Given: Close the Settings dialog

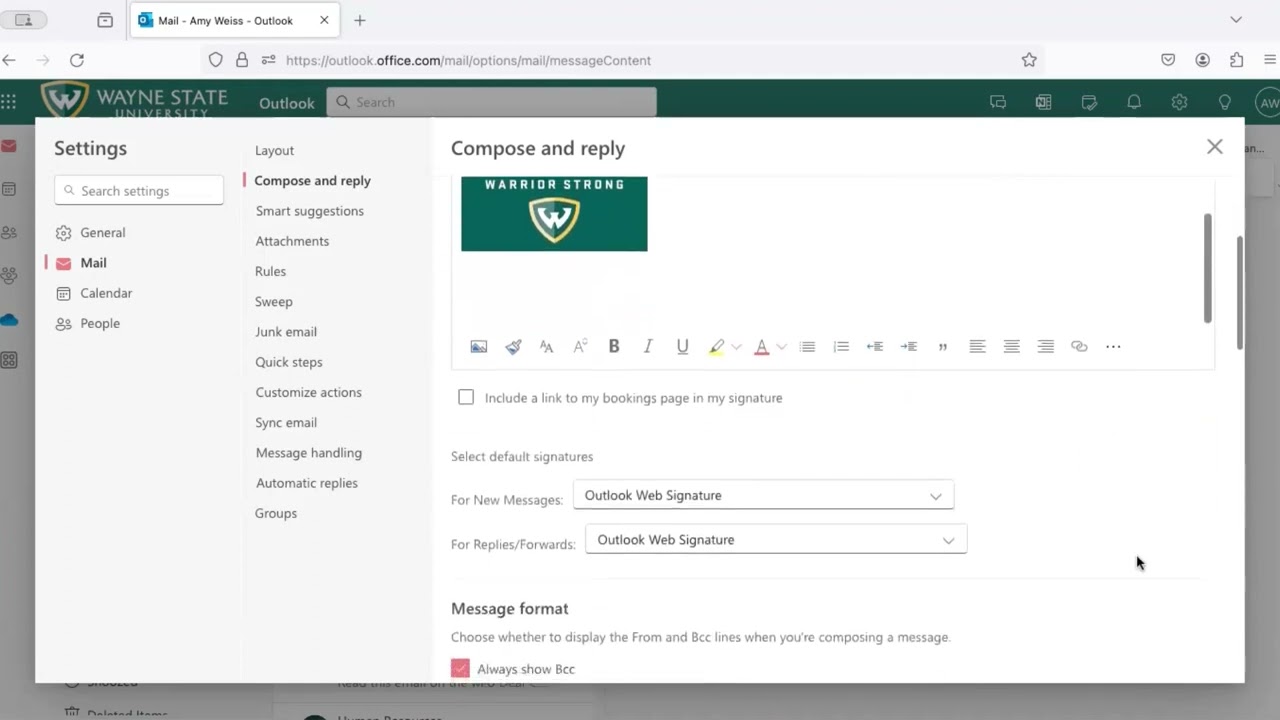Looking at the screenshot, I should point(1214,147).
